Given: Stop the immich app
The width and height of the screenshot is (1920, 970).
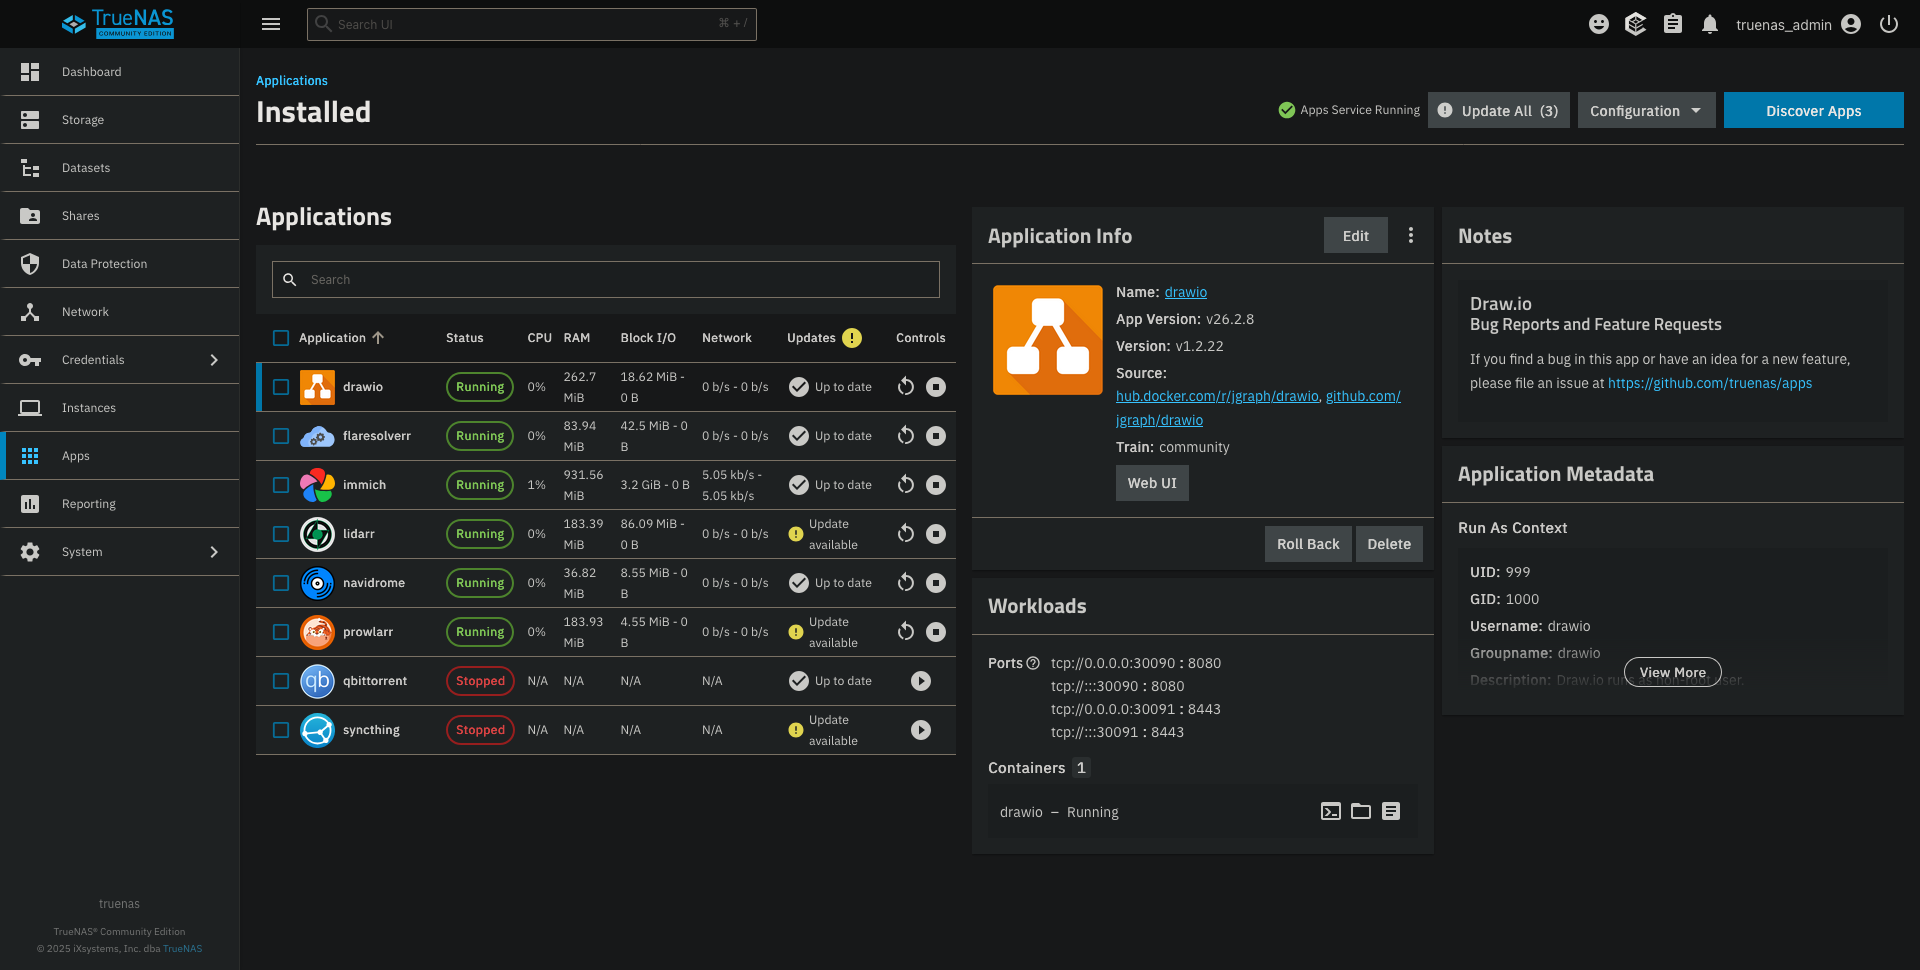Looking at the screenshot, I should [x=936, y=485].
